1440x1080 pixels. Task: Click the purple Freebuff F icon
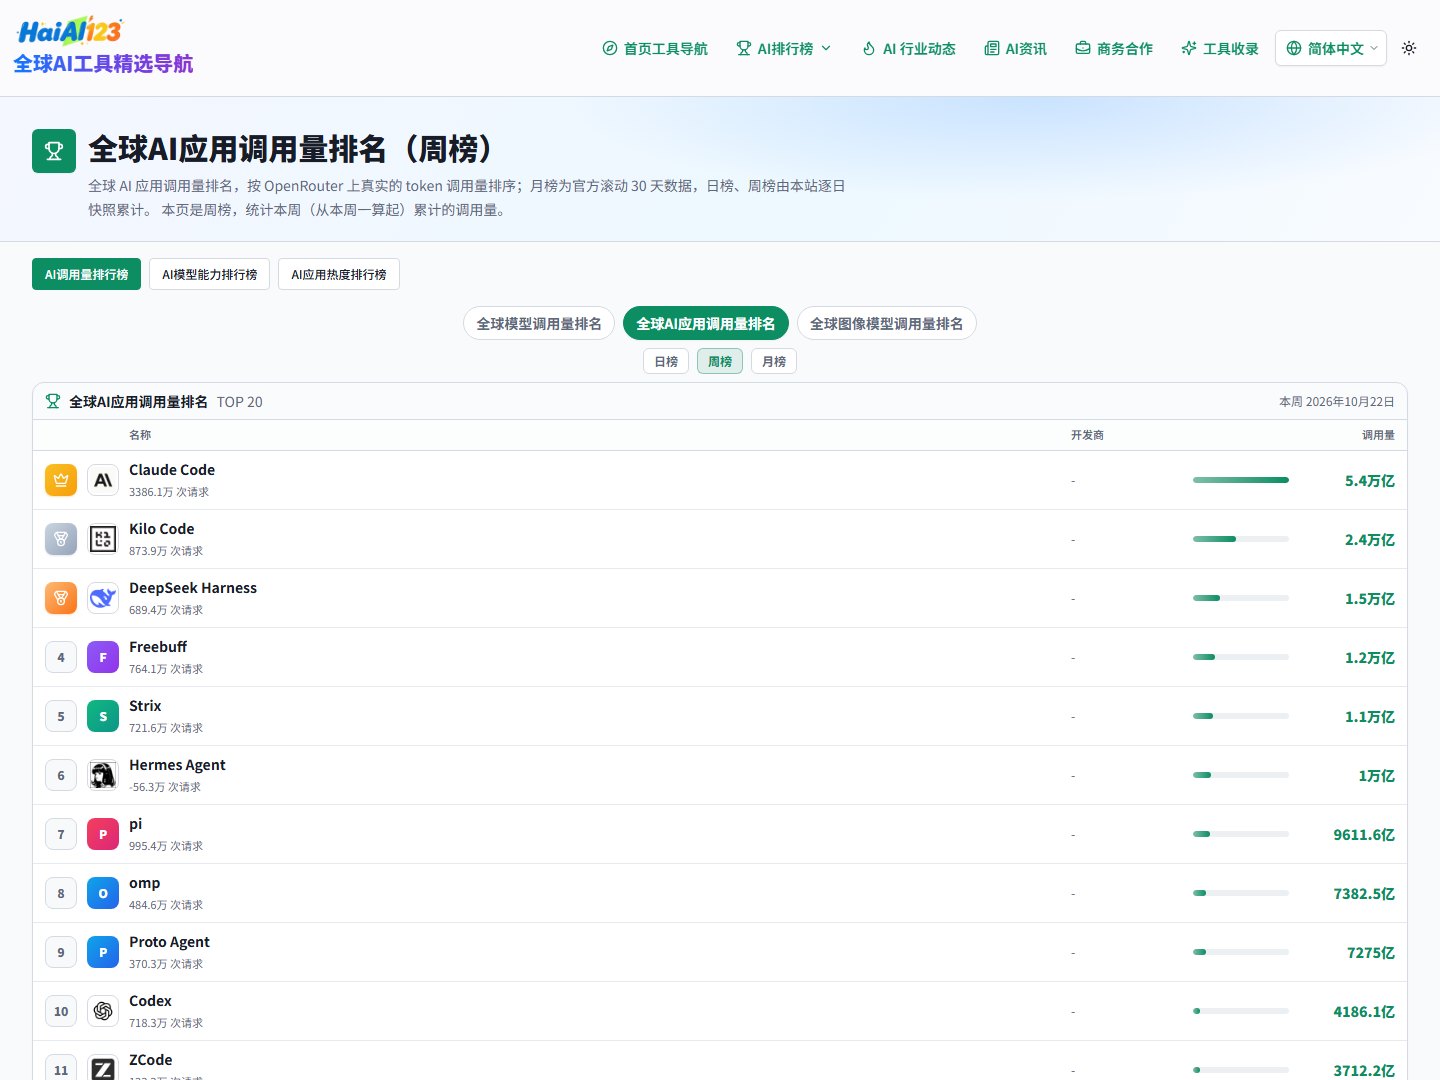103,657
